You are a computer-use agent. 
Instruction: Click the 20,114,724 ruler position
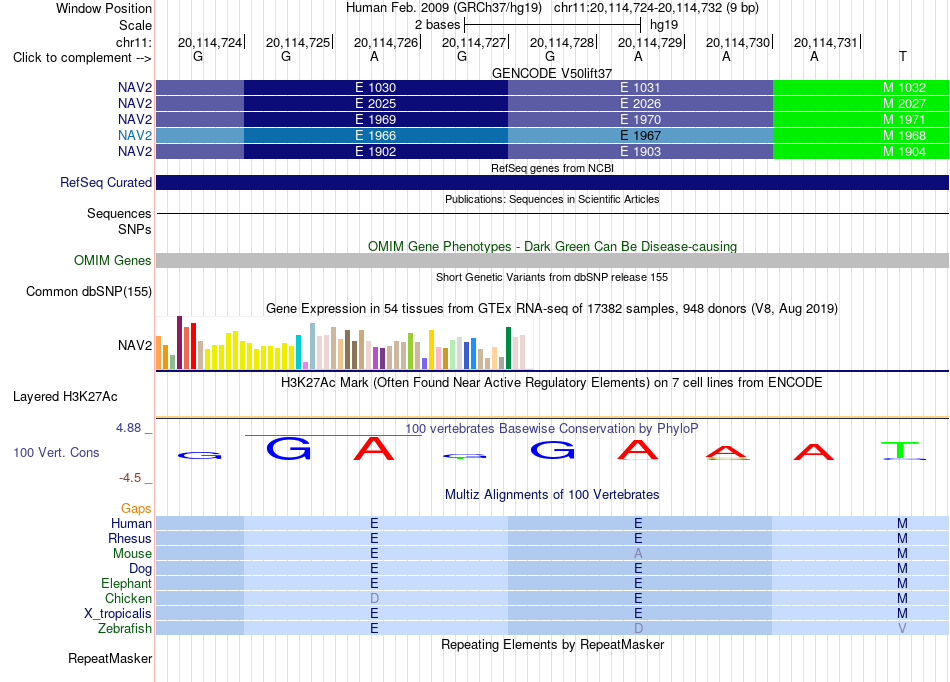(210, 42)
